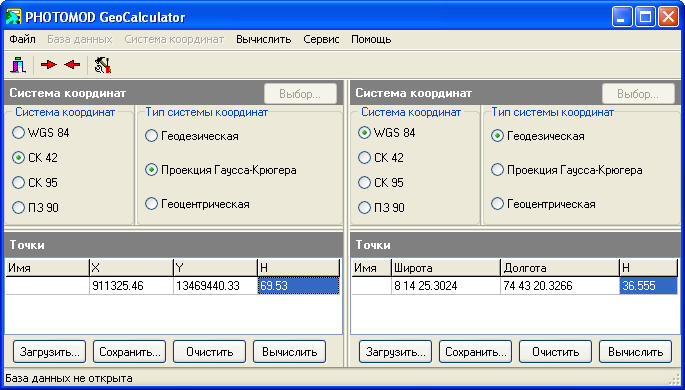Click the Широта cell 8 14 25.3024
685x390 pixels.
point(446,286)
